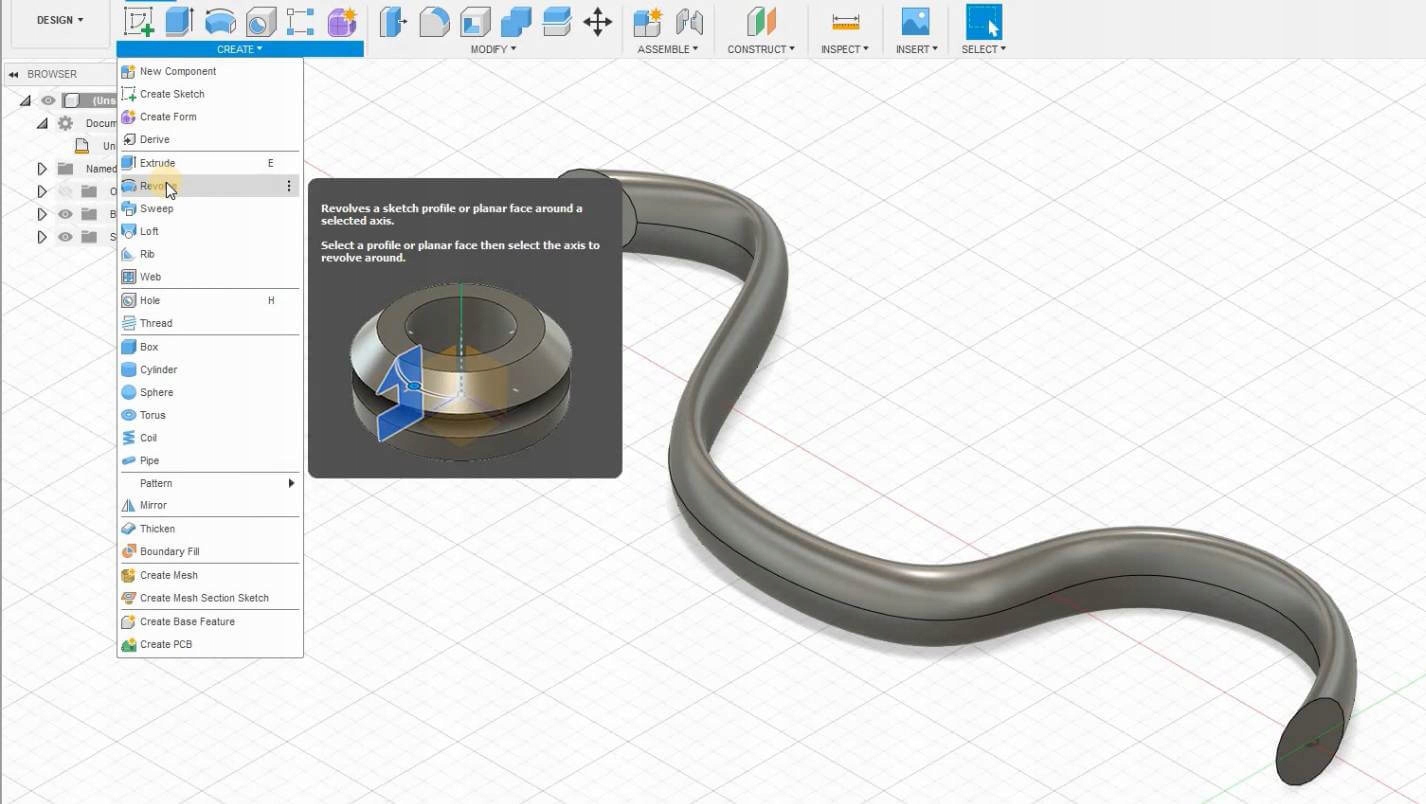Select Pipe in the Create menu
Image resolution: width=1426 pixels, height=804 pixels.
(x=149, y=460)
